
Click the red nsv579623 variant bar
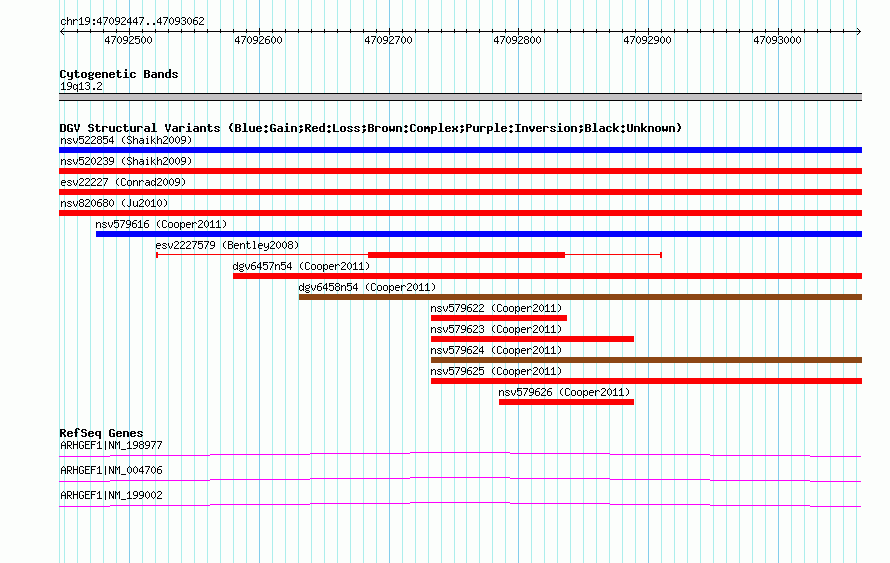532,339
